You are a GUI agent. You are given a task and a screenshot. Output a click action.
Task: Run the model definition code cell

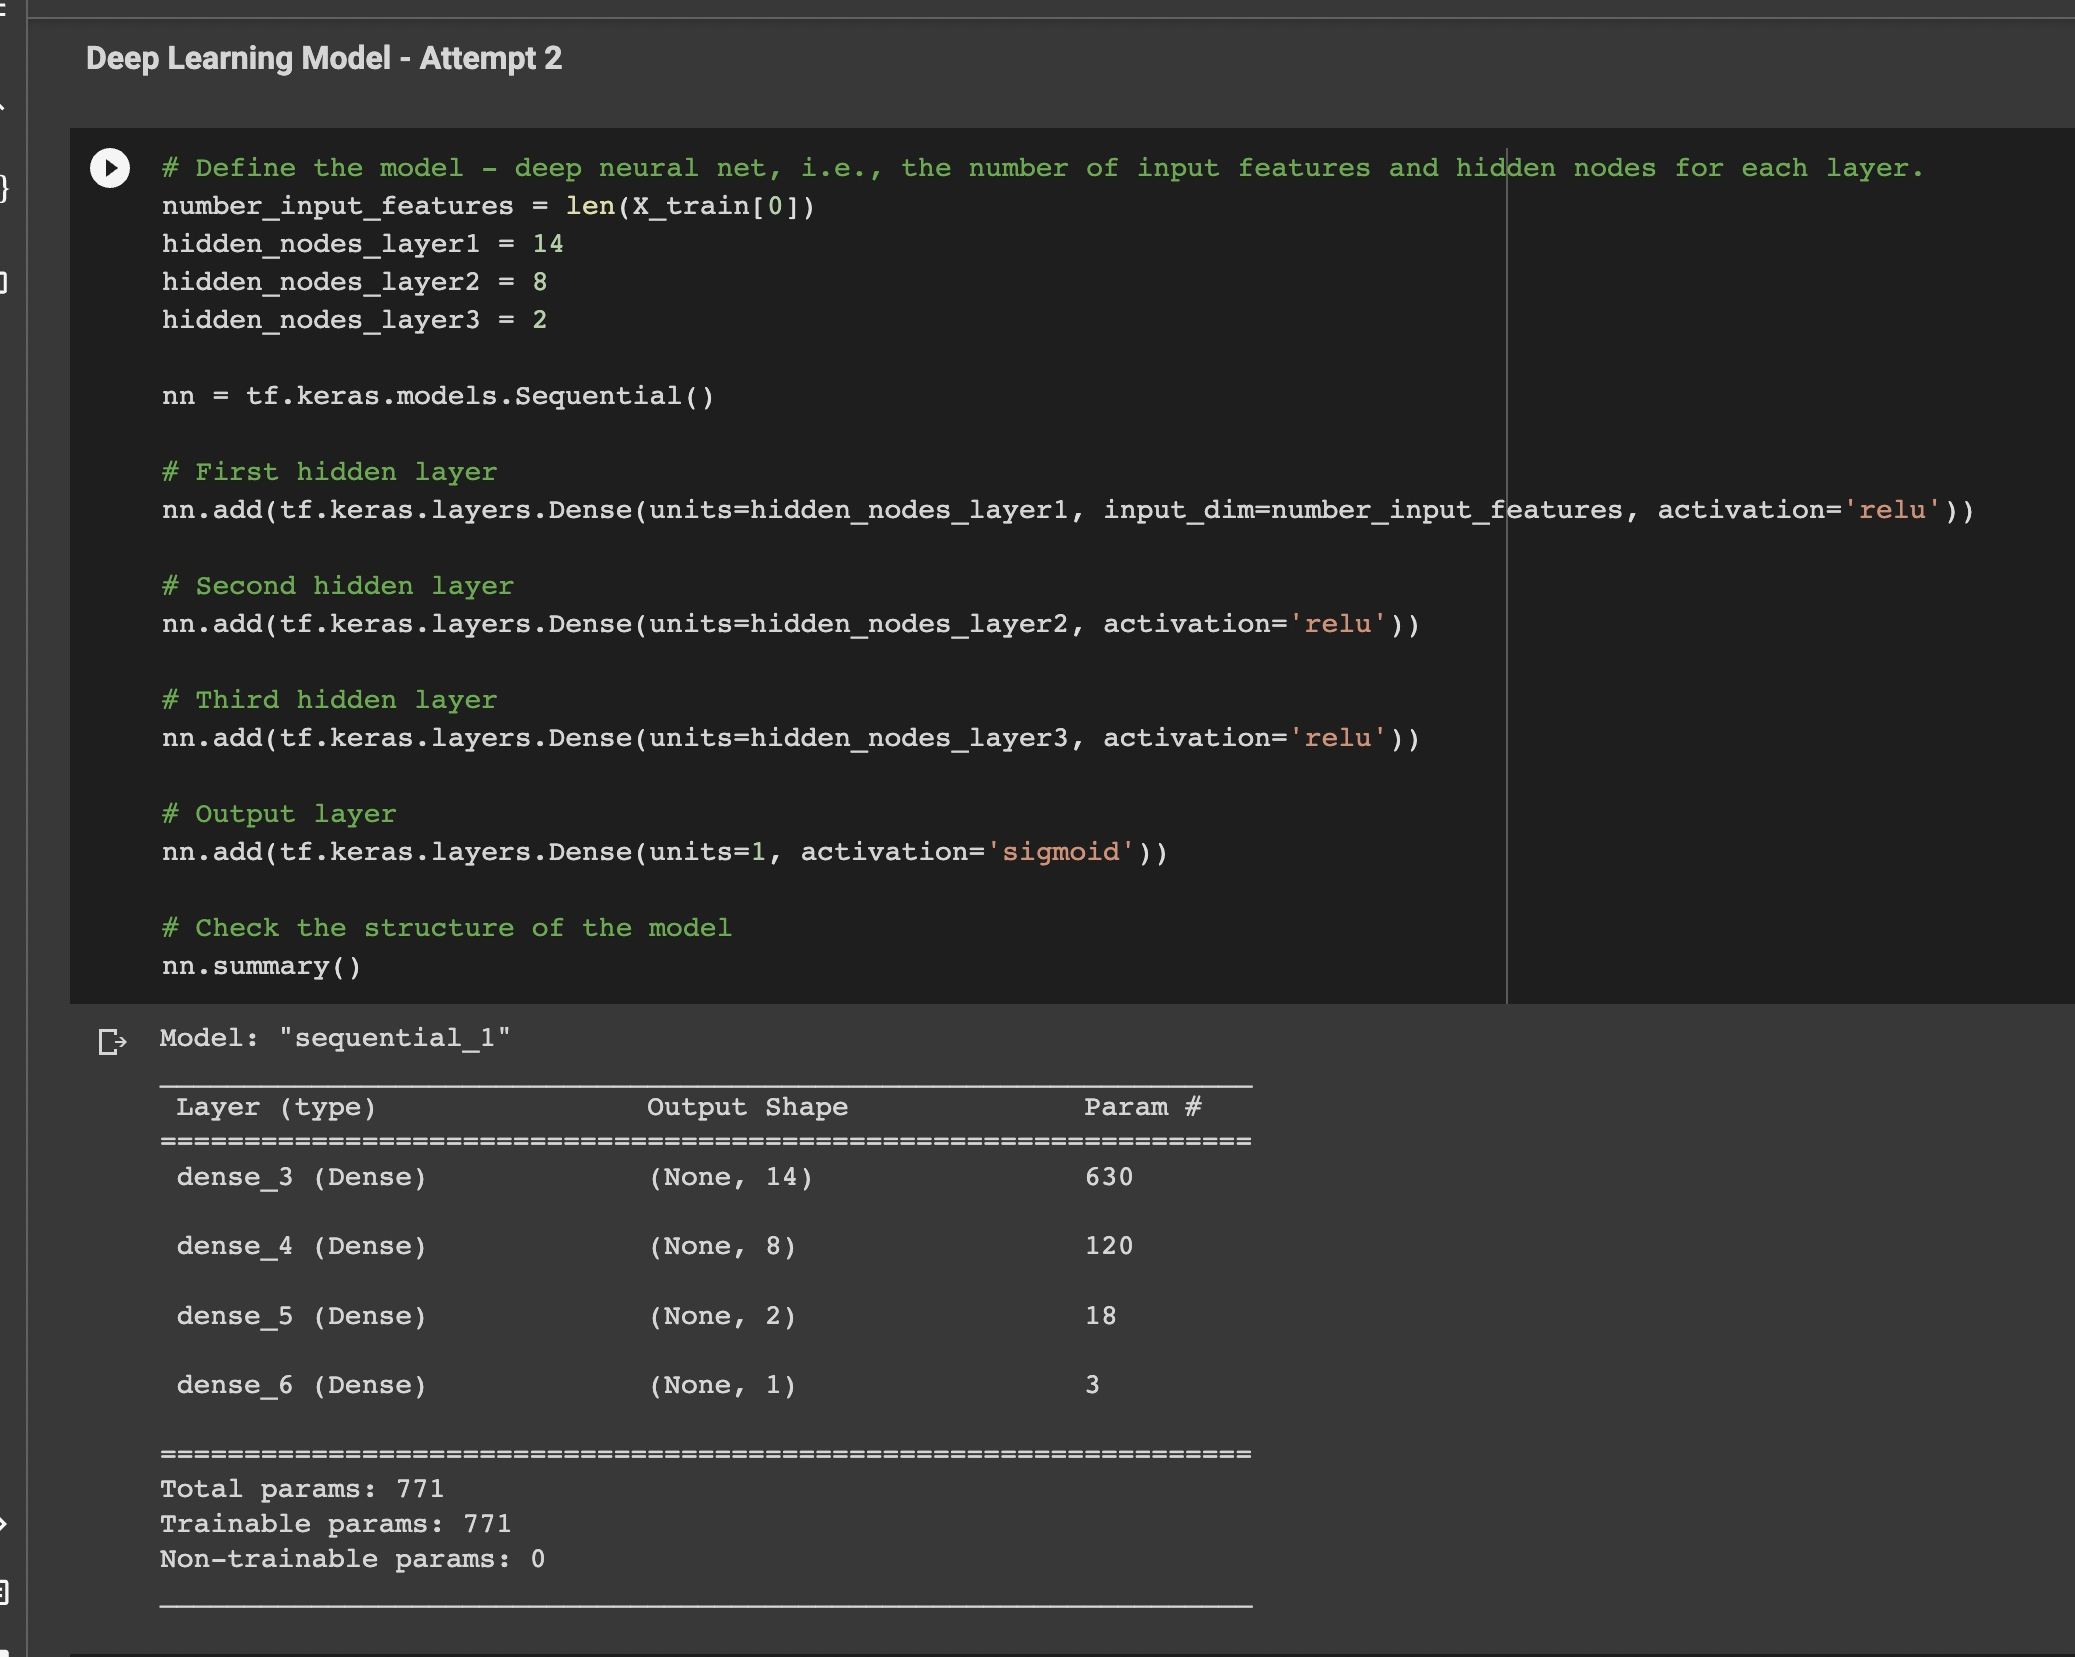point(110,168)
